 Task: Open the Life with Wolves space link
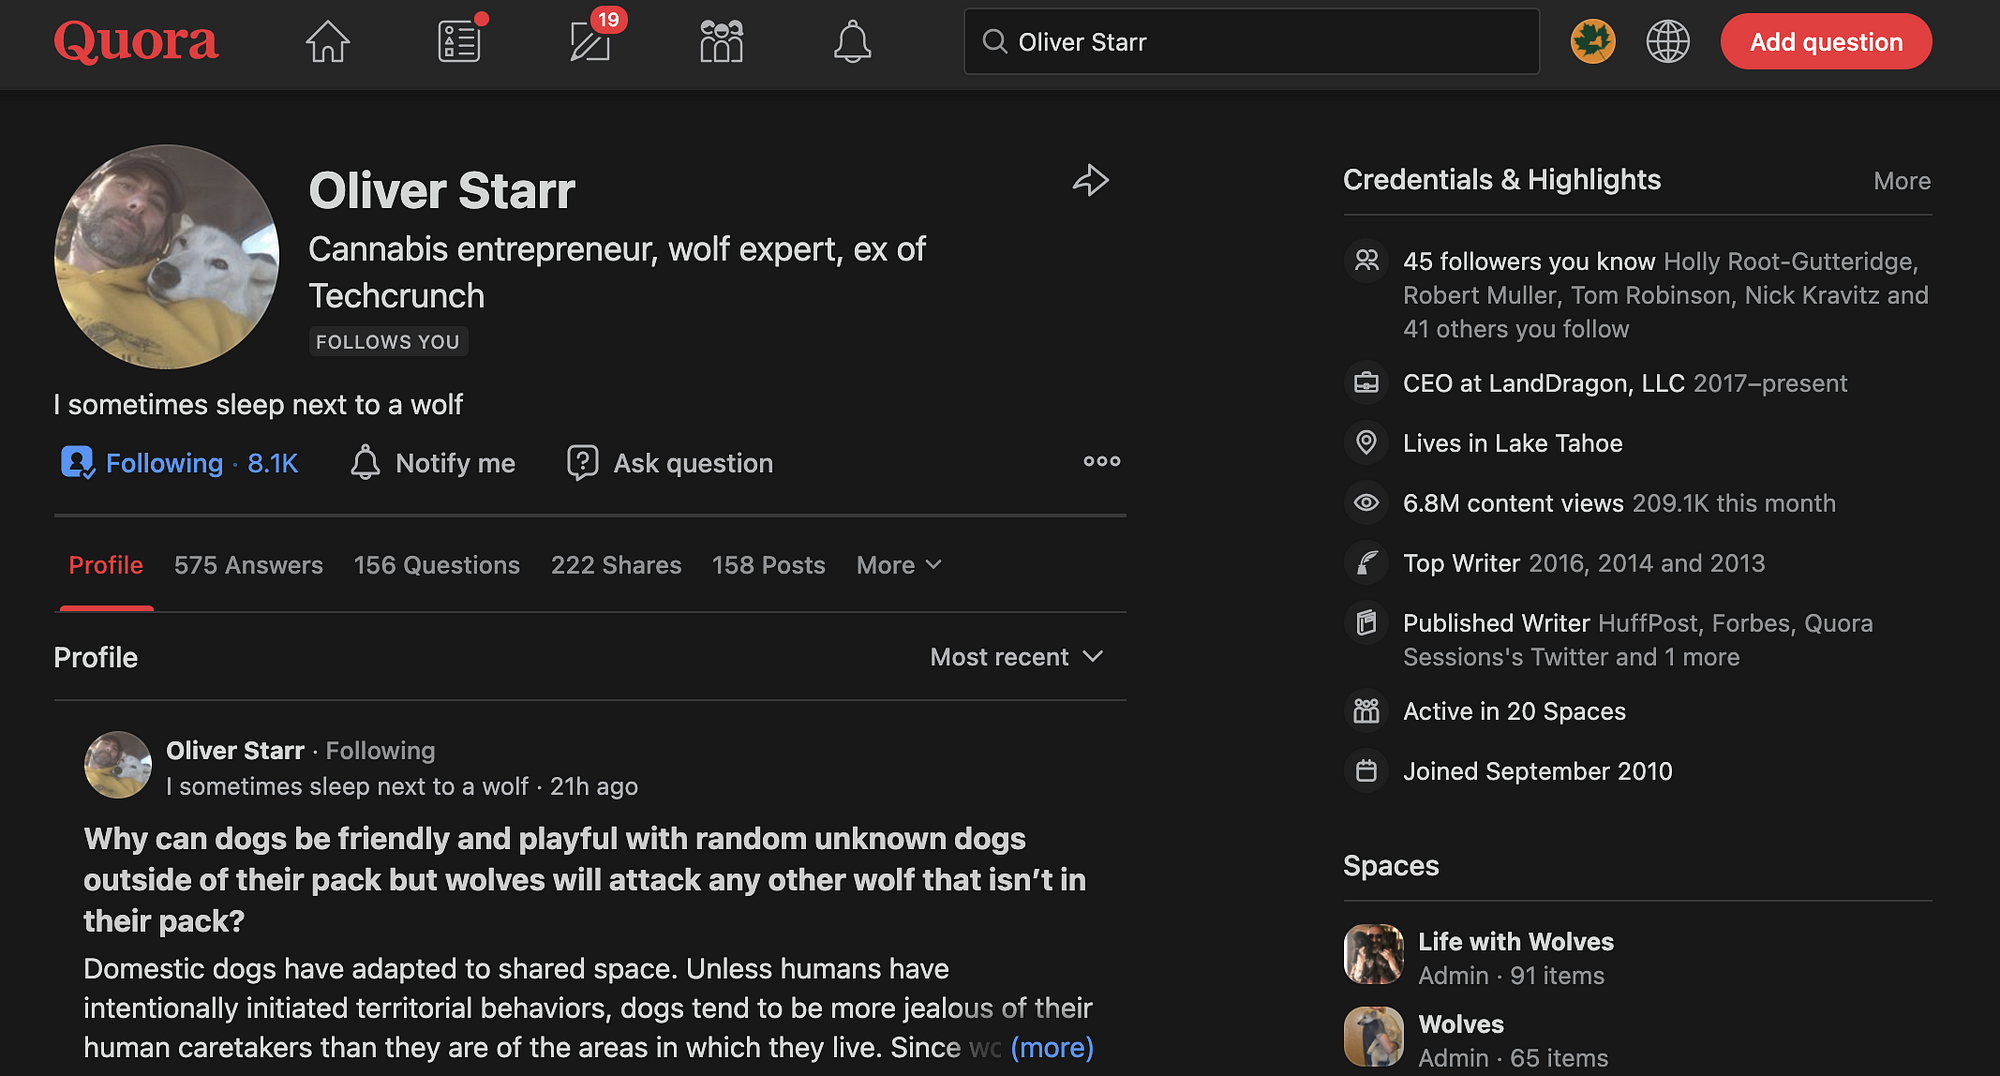click(x=1516, y=942)
